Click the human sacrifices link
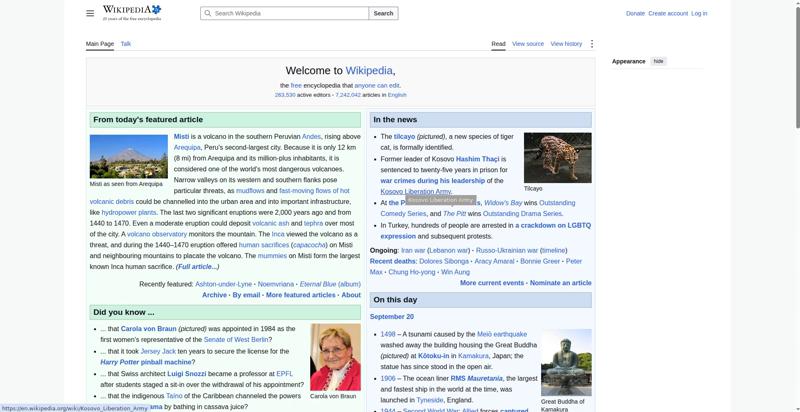 pos(264,245)
